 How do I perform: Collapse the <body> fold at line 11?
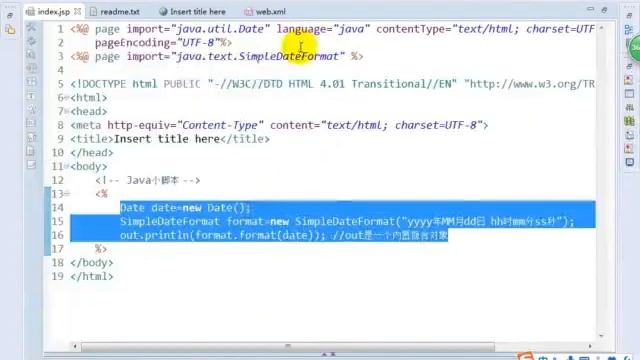coord(67,167)
